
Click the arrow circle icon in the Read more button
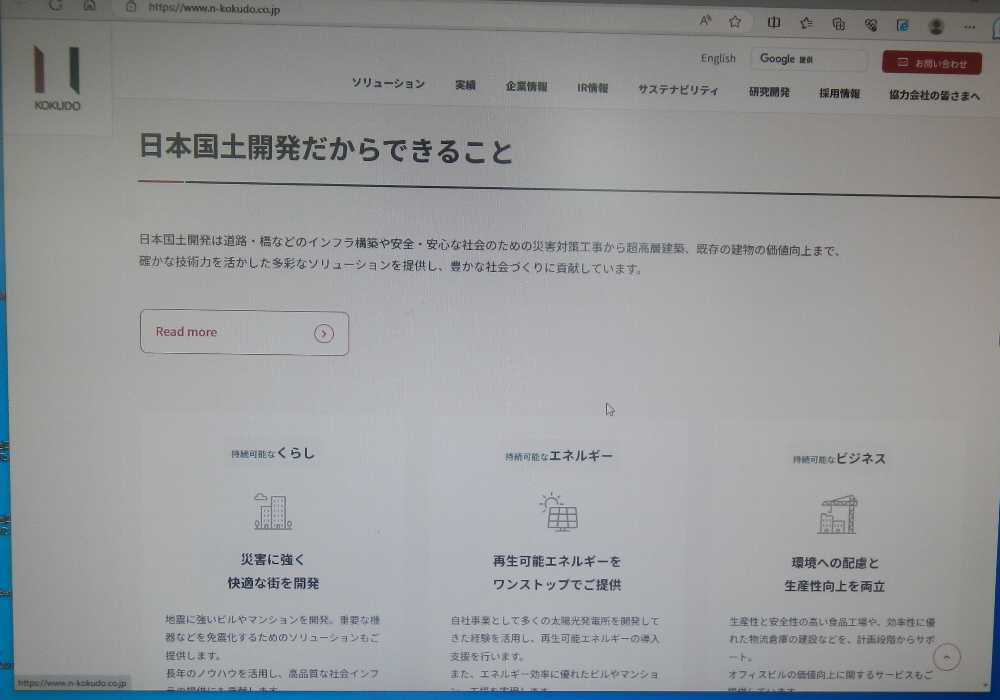[x=324, y=333]
